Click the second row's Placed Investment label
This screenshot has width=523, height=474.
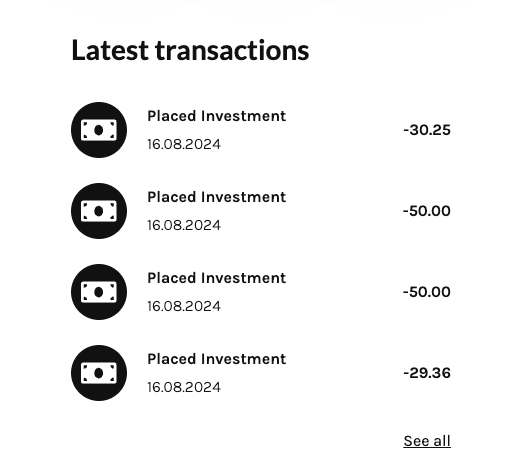[217, 197]
